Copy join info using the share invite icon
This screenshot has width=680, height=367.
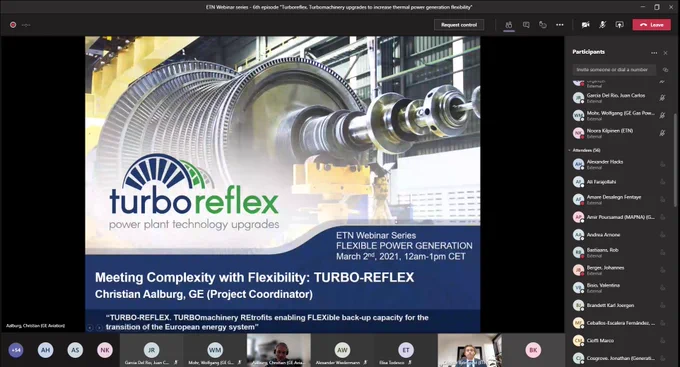[x=665, y=69]
